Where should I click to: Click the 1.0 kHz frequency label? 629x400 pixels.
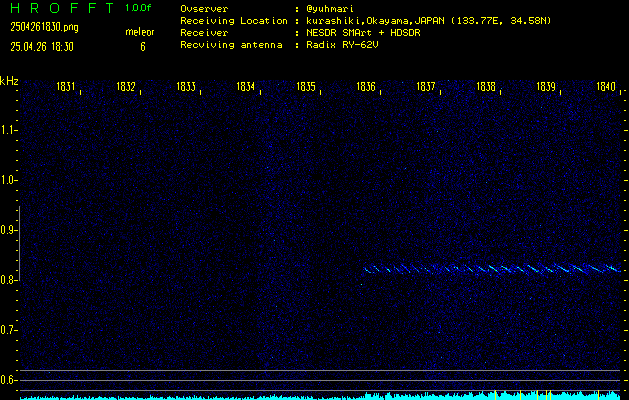[7, 180]
